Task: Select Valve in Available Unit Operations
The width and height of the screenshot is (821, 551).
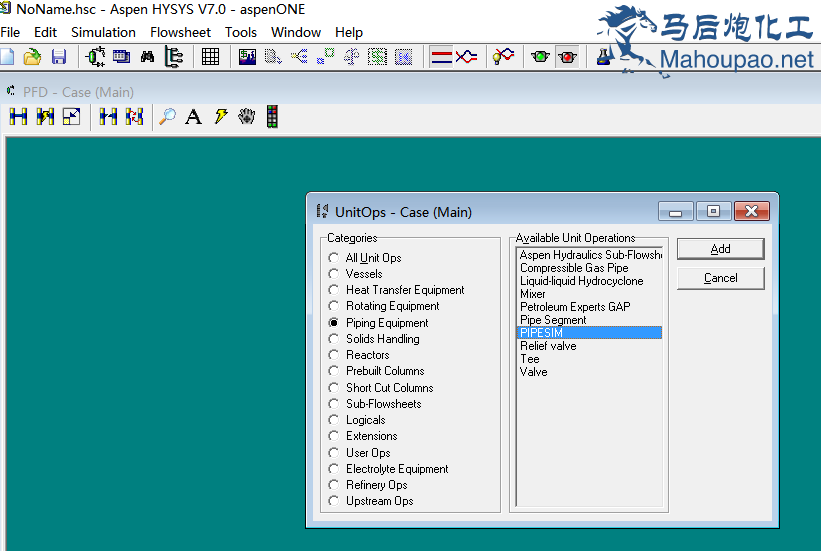Action: click(x=590, y=372)
